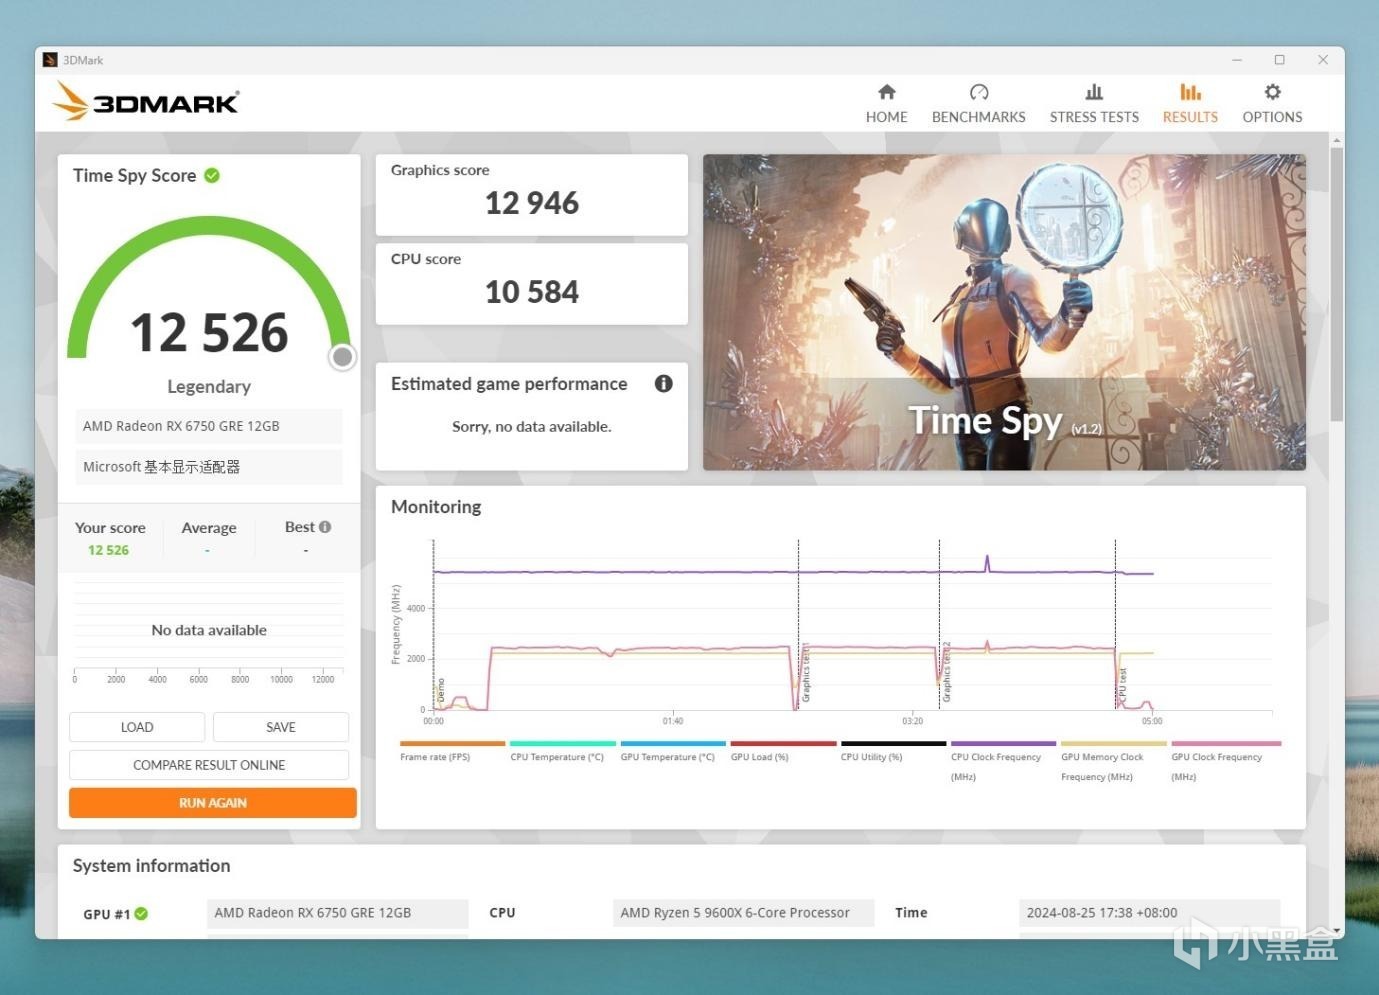1379x995 pixels.
Task: Click the scrollbar up arrow
Action: tap(1337, 141)
